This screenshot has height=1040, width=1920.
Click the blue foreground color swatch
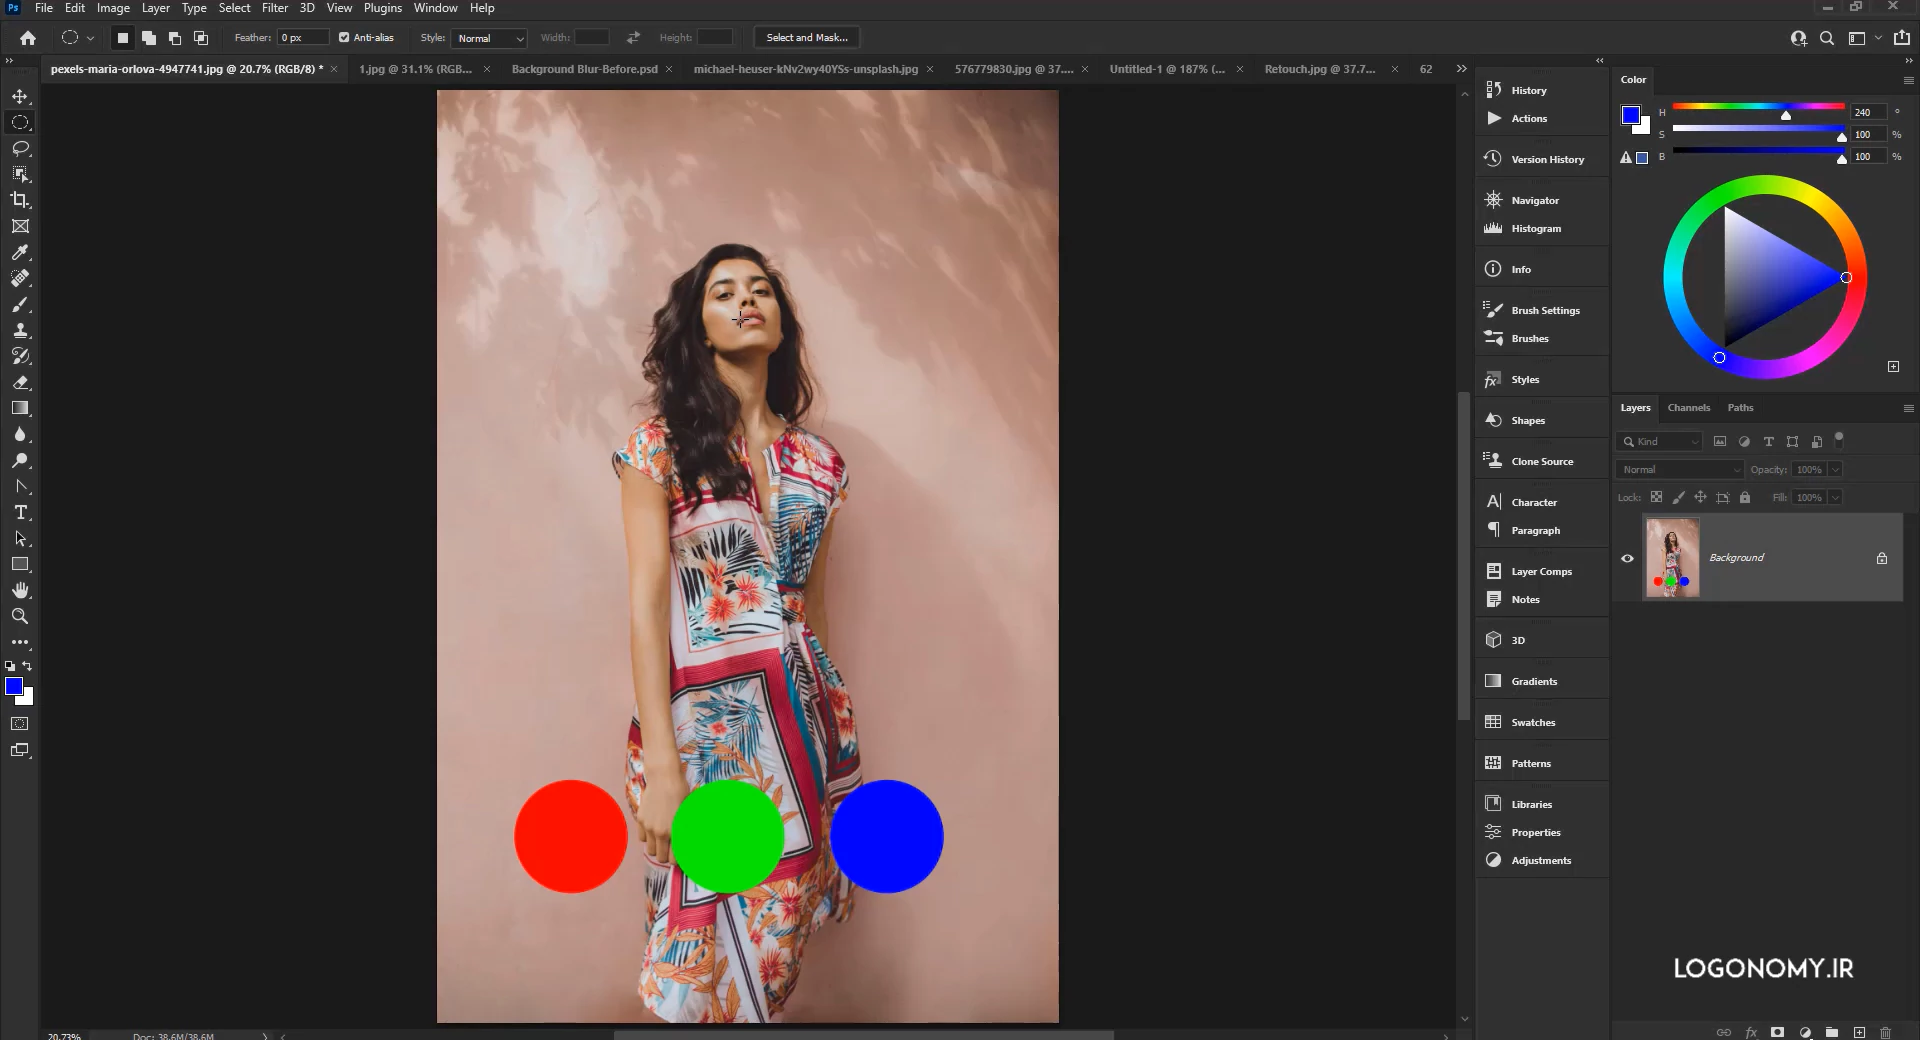[13, 686]
